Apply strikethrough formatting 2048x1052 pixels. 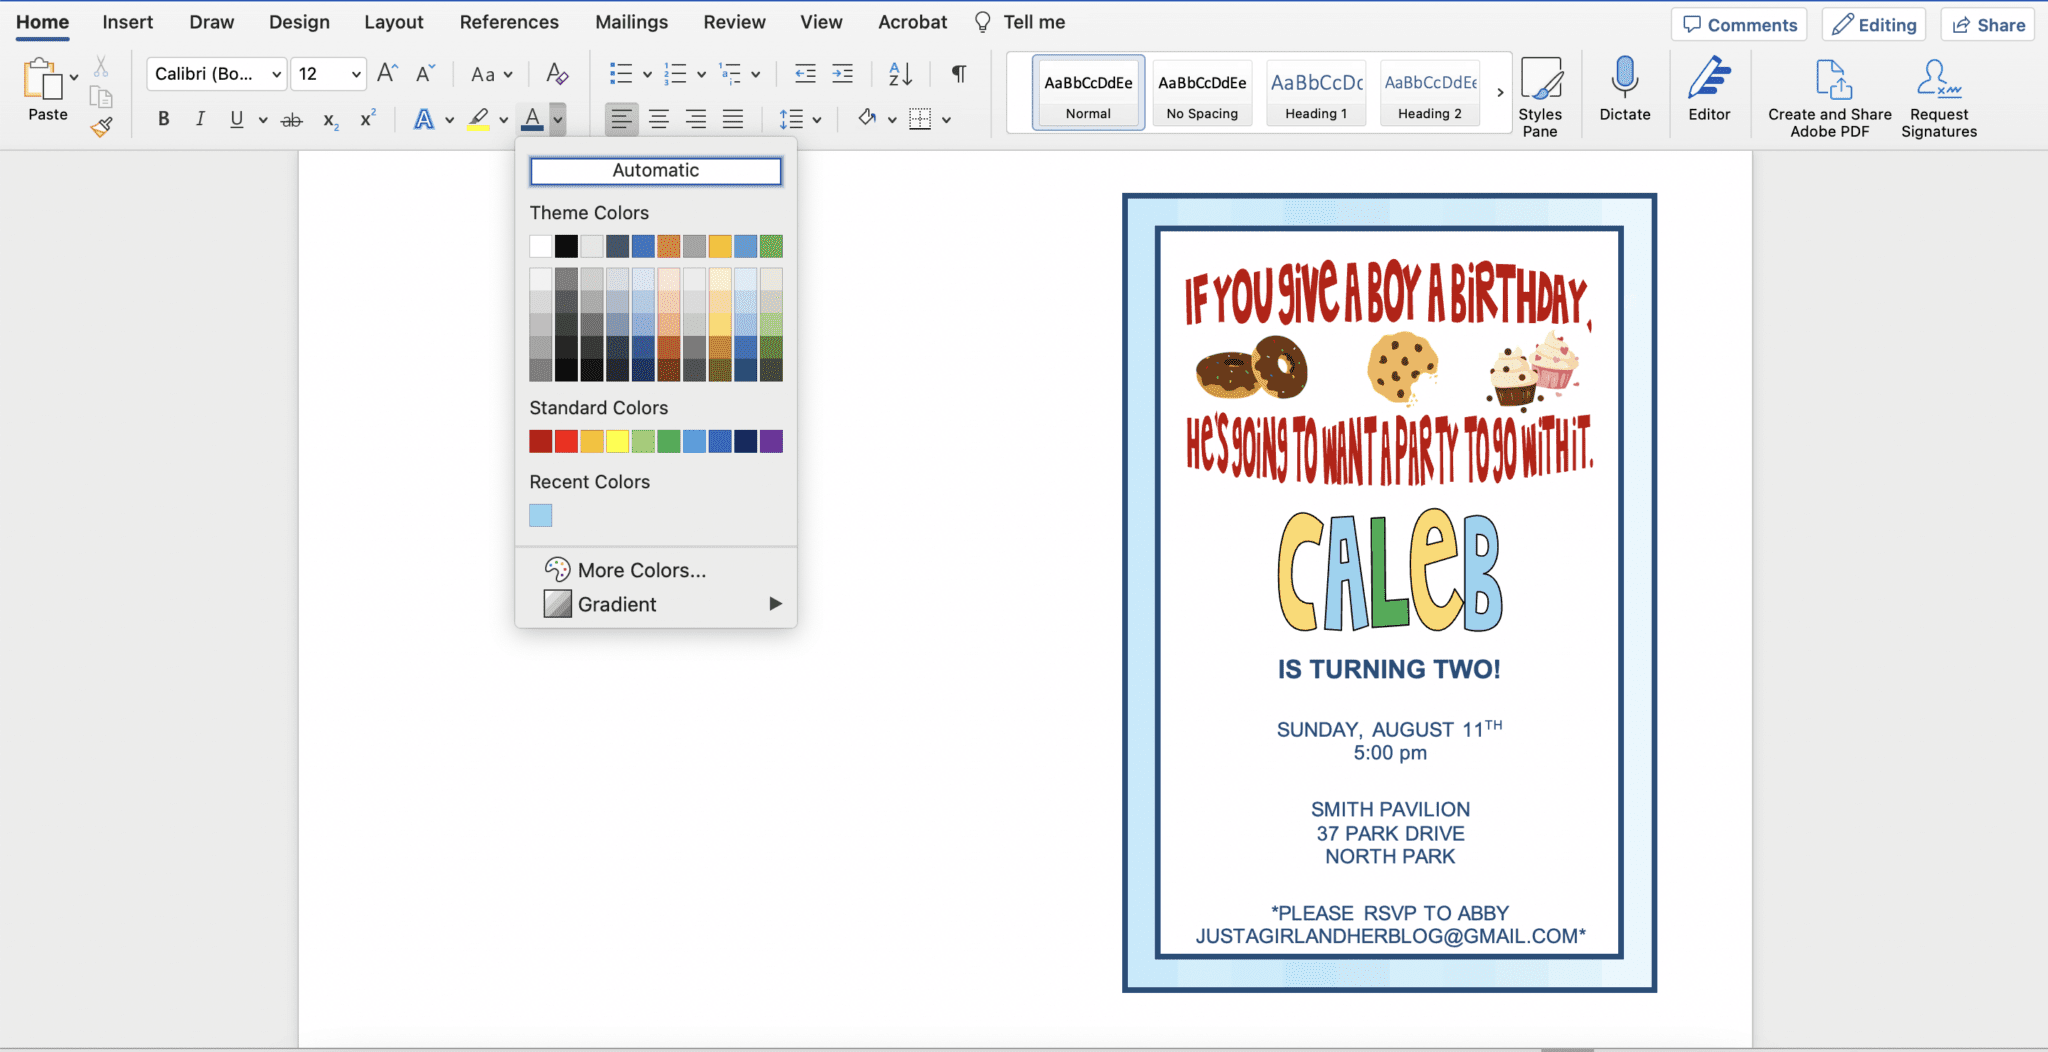click(x=292, y=120)
